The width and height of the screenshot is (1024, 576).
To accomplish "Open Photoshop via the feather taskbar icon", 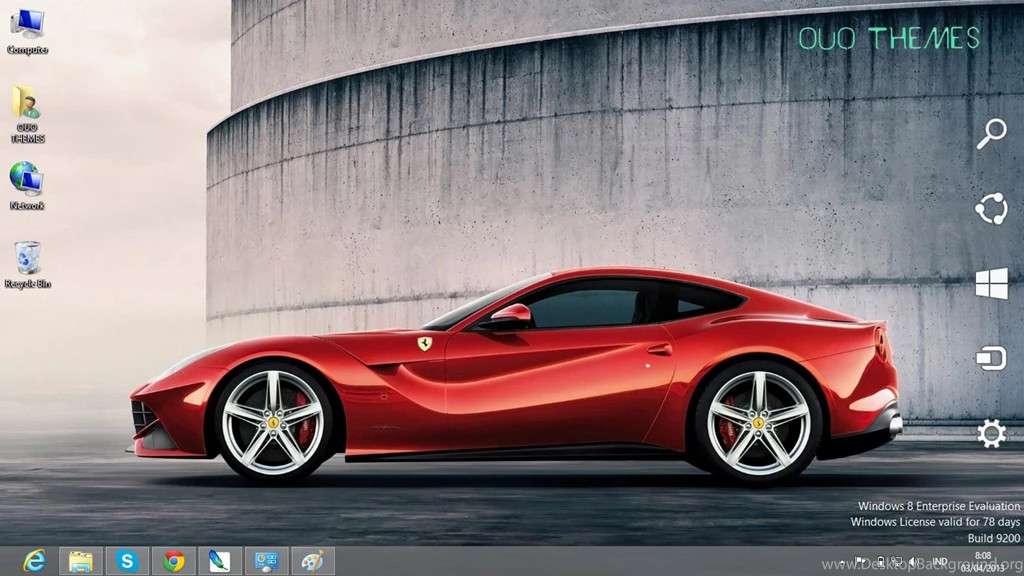I will click(x=220, y=561).
